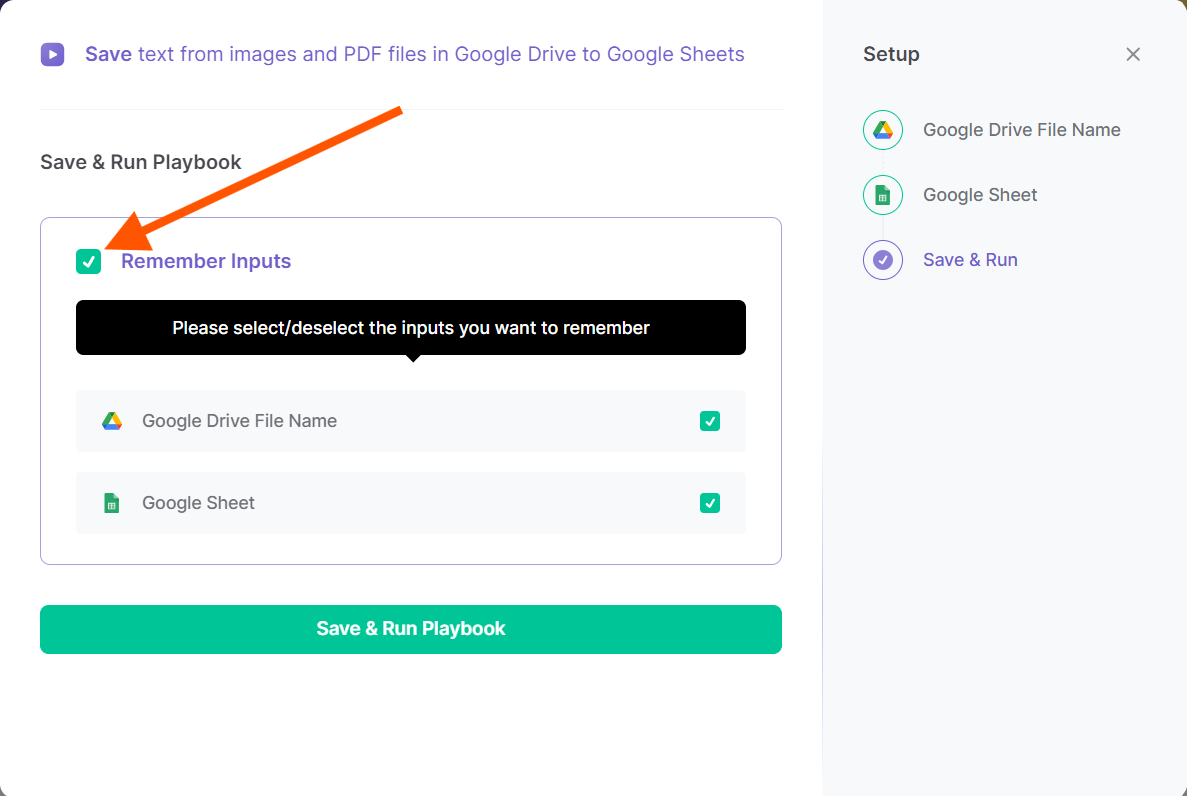Click the Save & Run checkmark step icon

pyautogui.click(x=883, y=260)
